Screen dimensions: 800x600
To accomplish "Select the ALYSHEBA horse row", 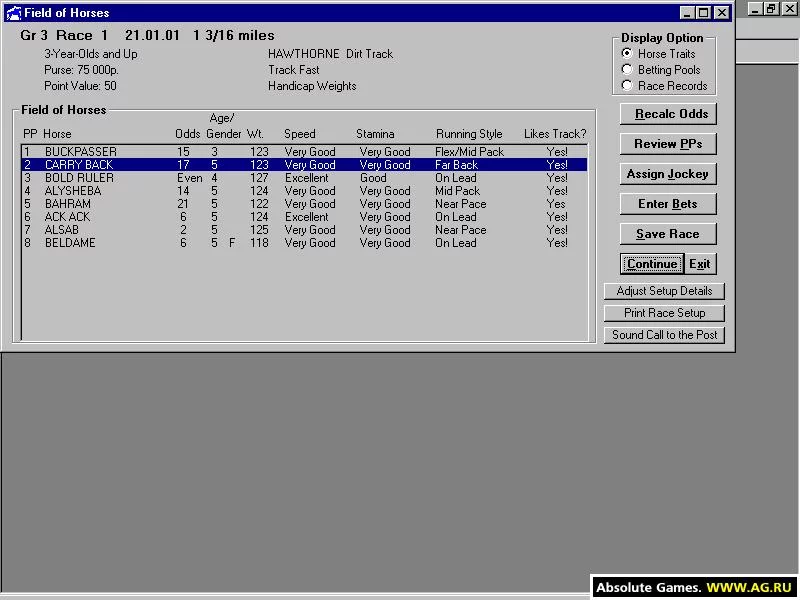I will (x=305, y=191).
